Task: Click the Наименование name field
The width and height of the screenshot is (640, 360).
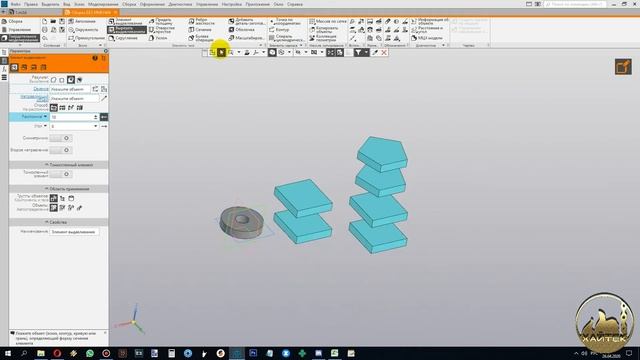Action: (x=74, y=232)
